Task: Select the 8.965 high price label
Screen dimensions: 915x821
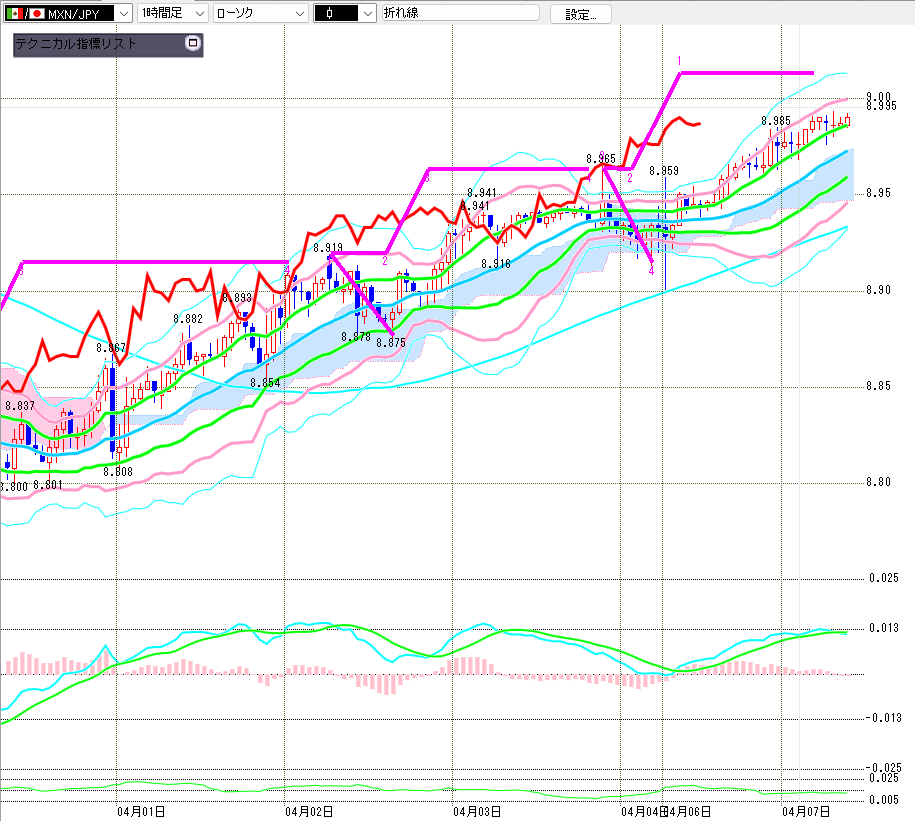Action: click(x=601, y=158)
